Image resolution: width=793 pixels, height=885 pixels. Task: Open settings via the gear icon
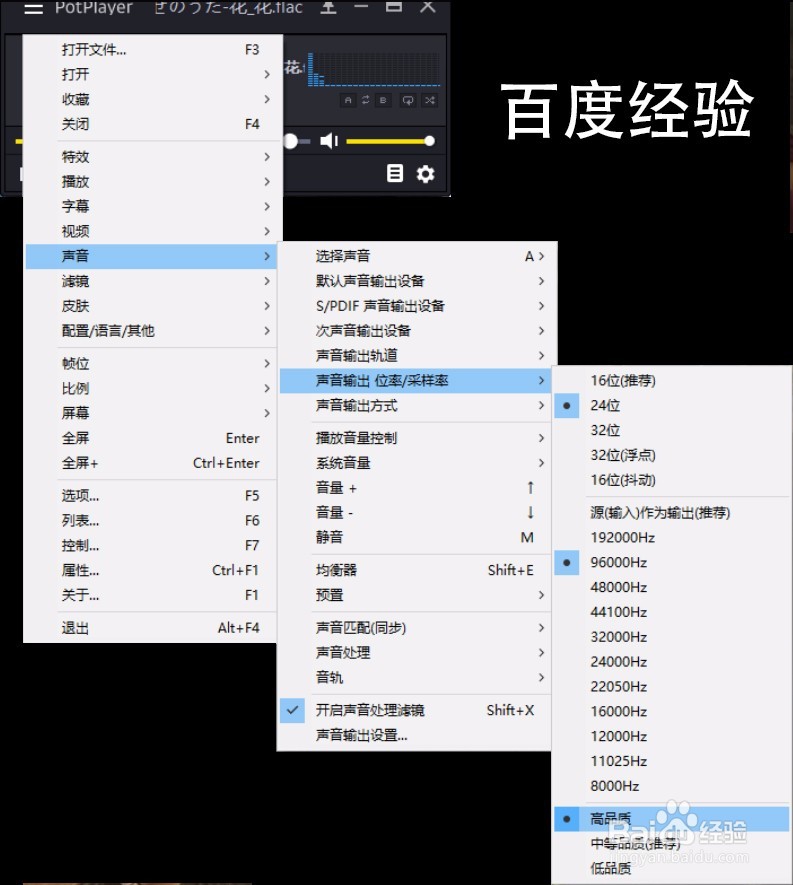[x=426, y=174]
